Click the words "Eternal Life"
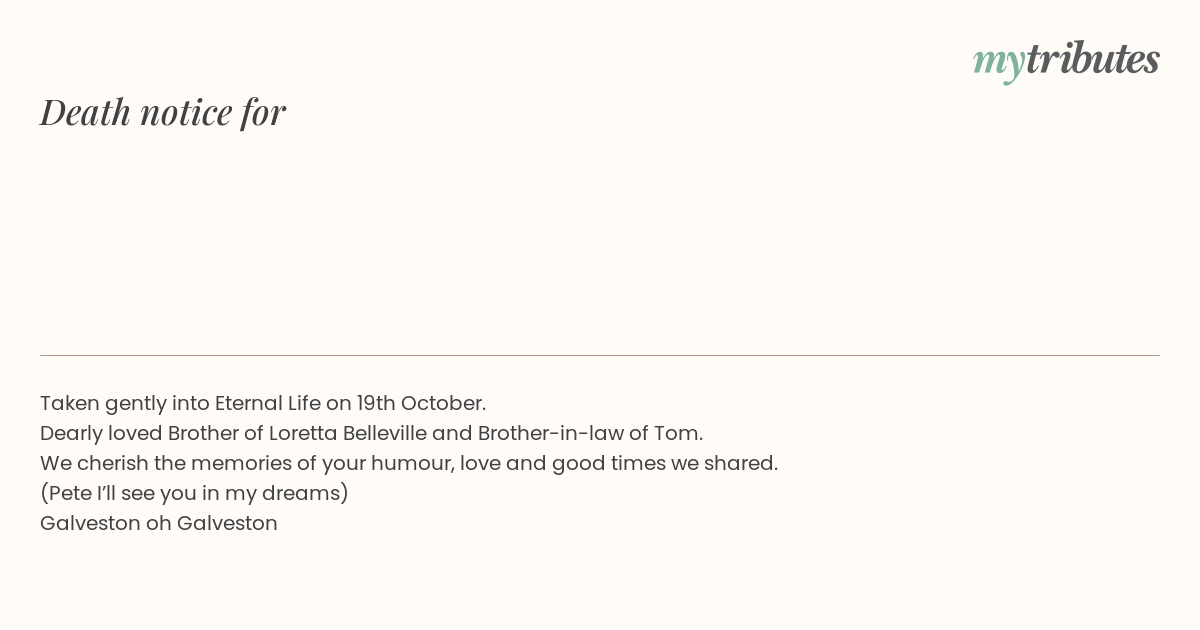The height and width of the screenshot is (630, 1200). click(x=268, y=403)
